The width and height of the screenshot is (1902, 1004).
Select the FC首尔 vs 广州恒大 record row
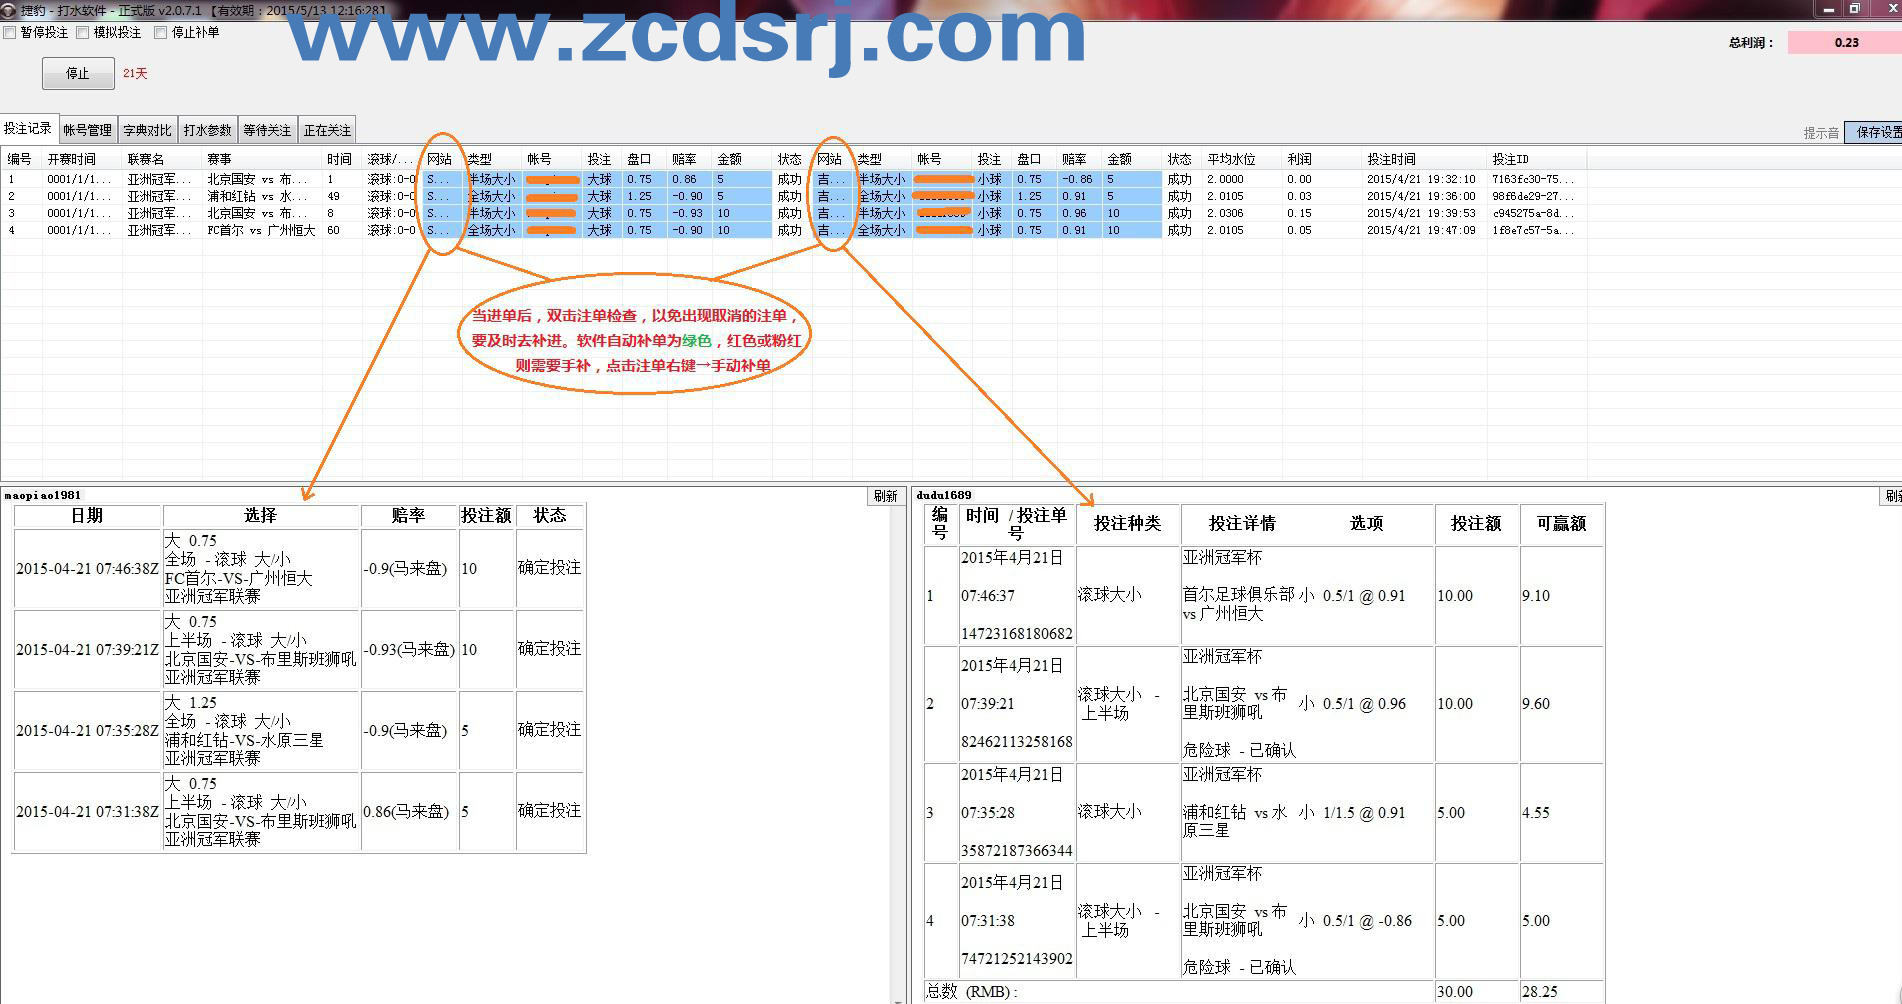pos(260,230)
